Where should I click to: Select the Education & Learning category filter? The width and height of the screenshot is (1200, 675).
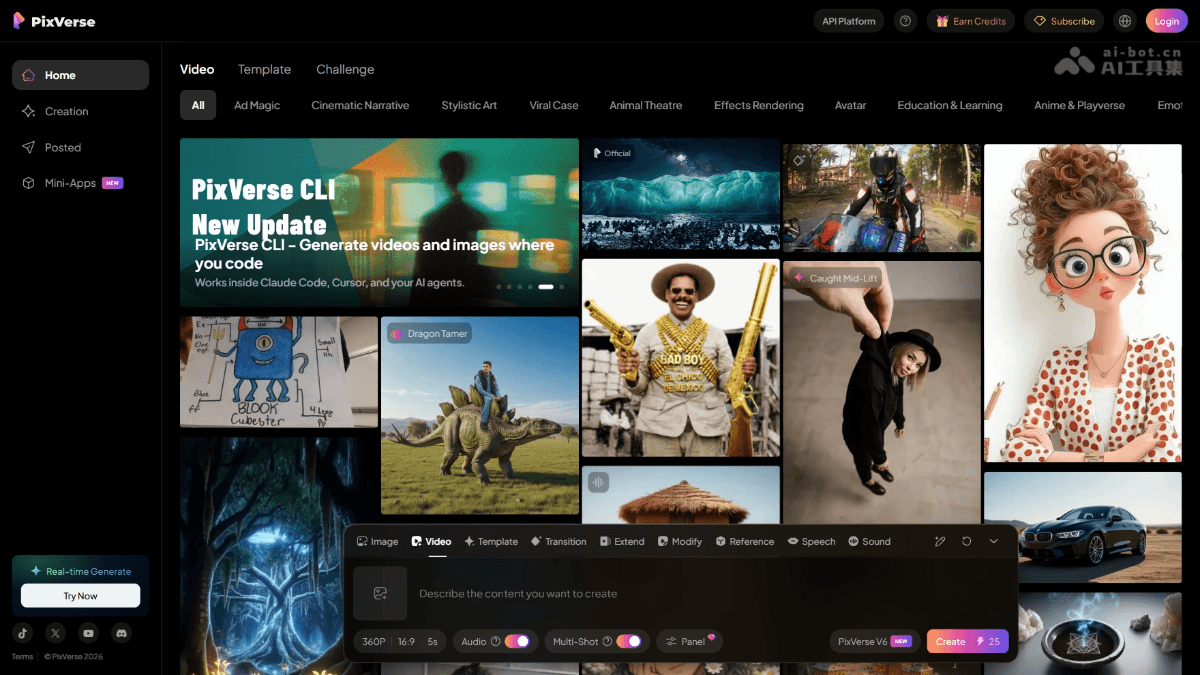950,105
